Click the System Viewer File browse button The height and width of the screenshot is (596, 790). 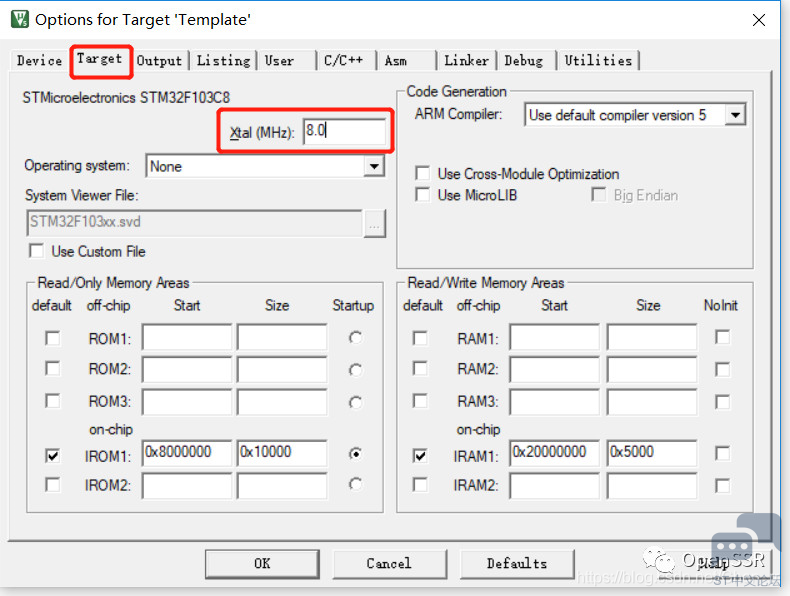[374, 224]
